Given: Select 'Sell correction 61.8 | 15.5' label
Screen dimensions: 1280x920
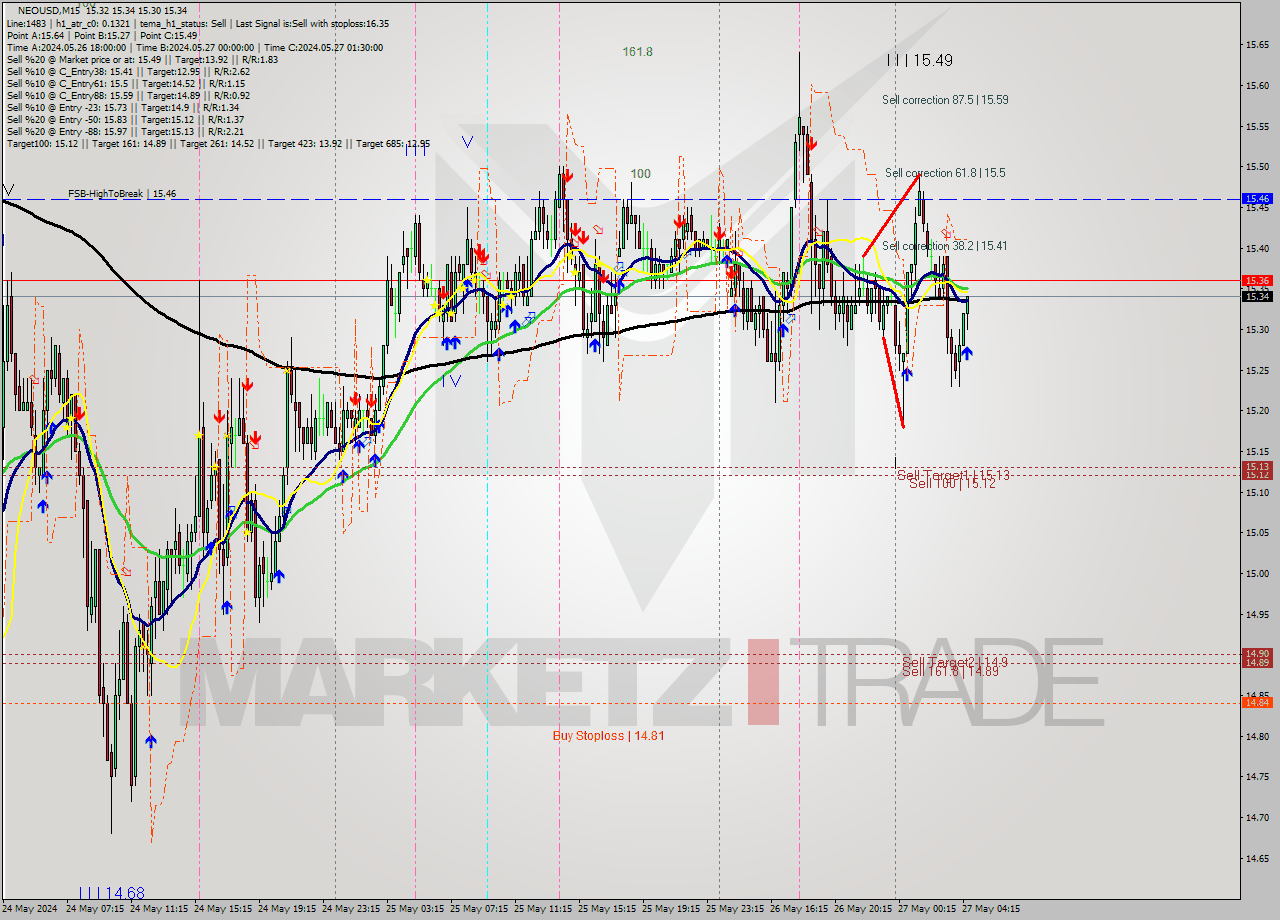Looking at the screenshot, I should (945, 173).
